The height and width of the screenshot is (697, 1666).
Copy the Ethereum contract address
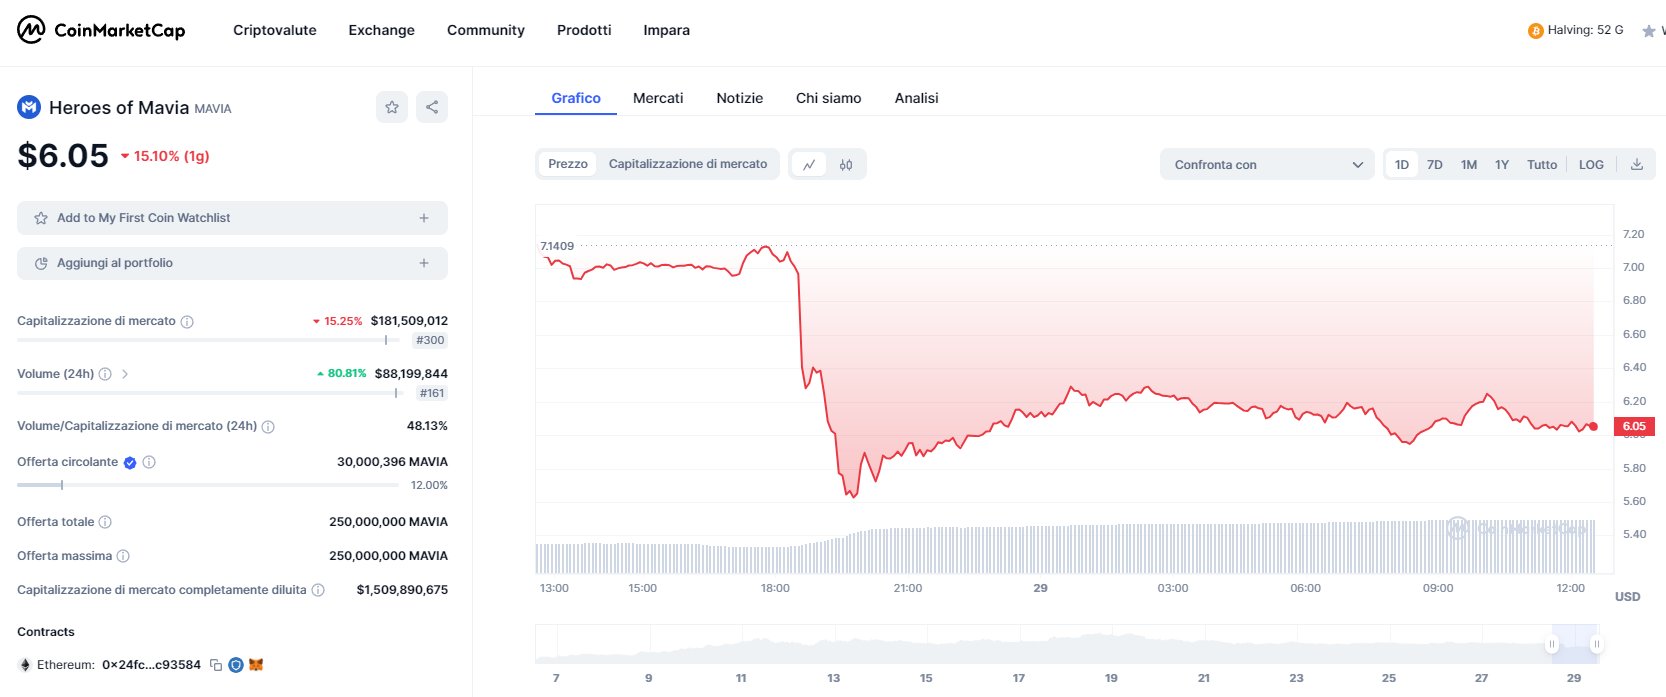coord(216,665)
